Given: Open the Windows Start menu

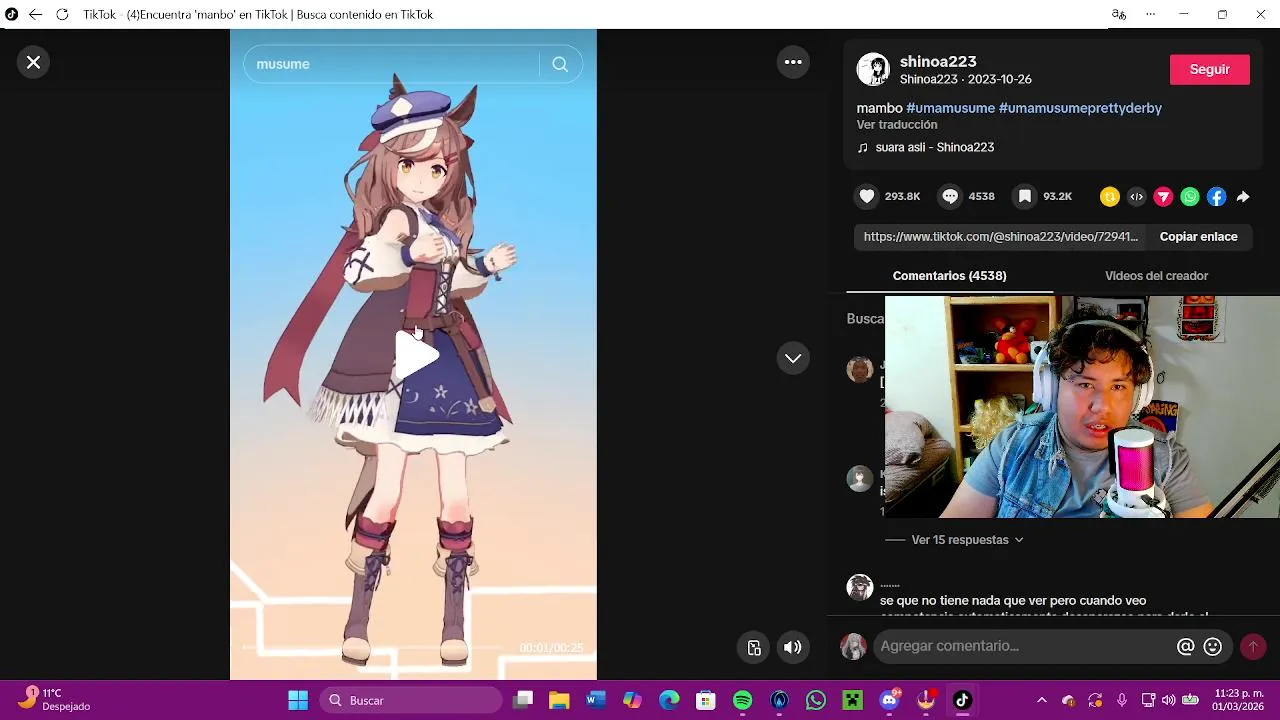Looking at the screenshot, I should click(x=298, y=700).
